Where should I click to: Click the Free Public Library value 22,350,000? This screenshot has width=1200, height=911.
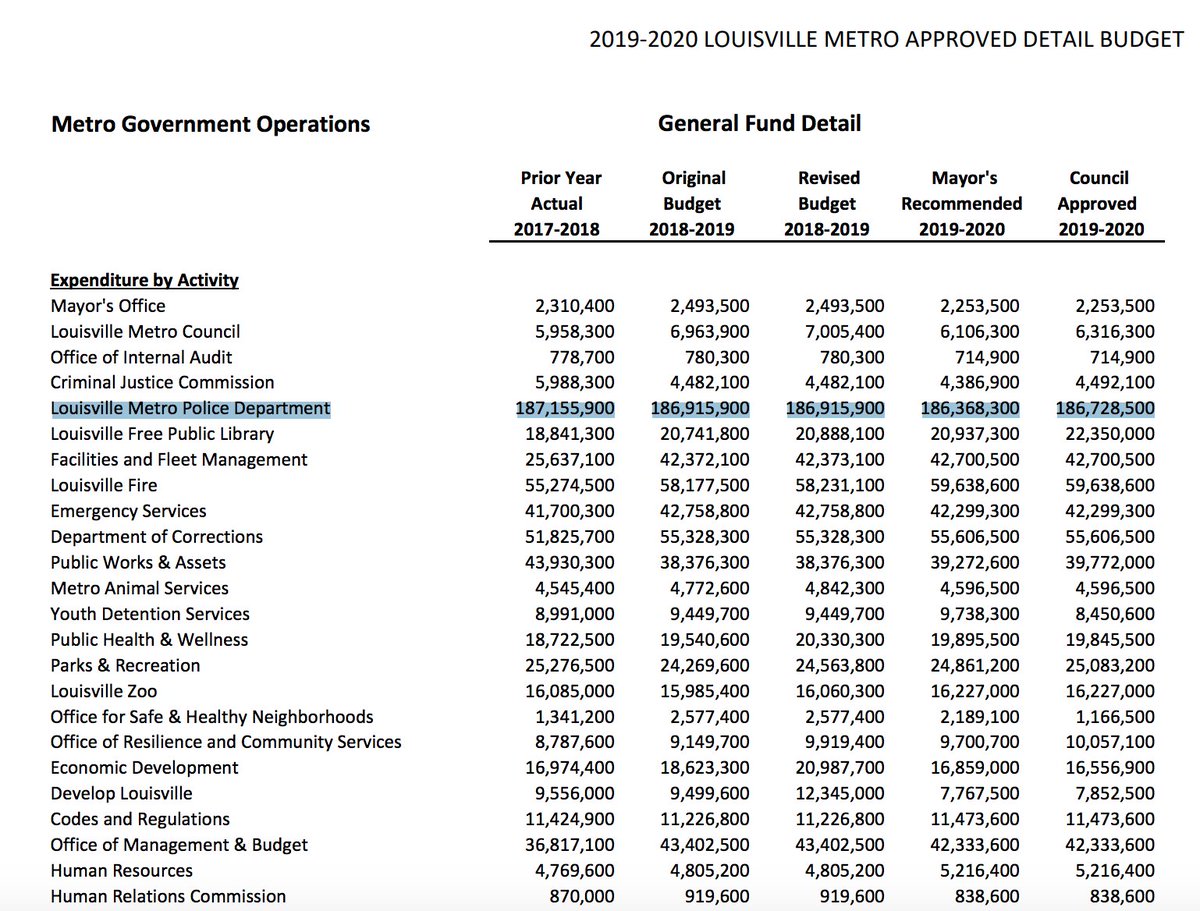point(1109,434)
